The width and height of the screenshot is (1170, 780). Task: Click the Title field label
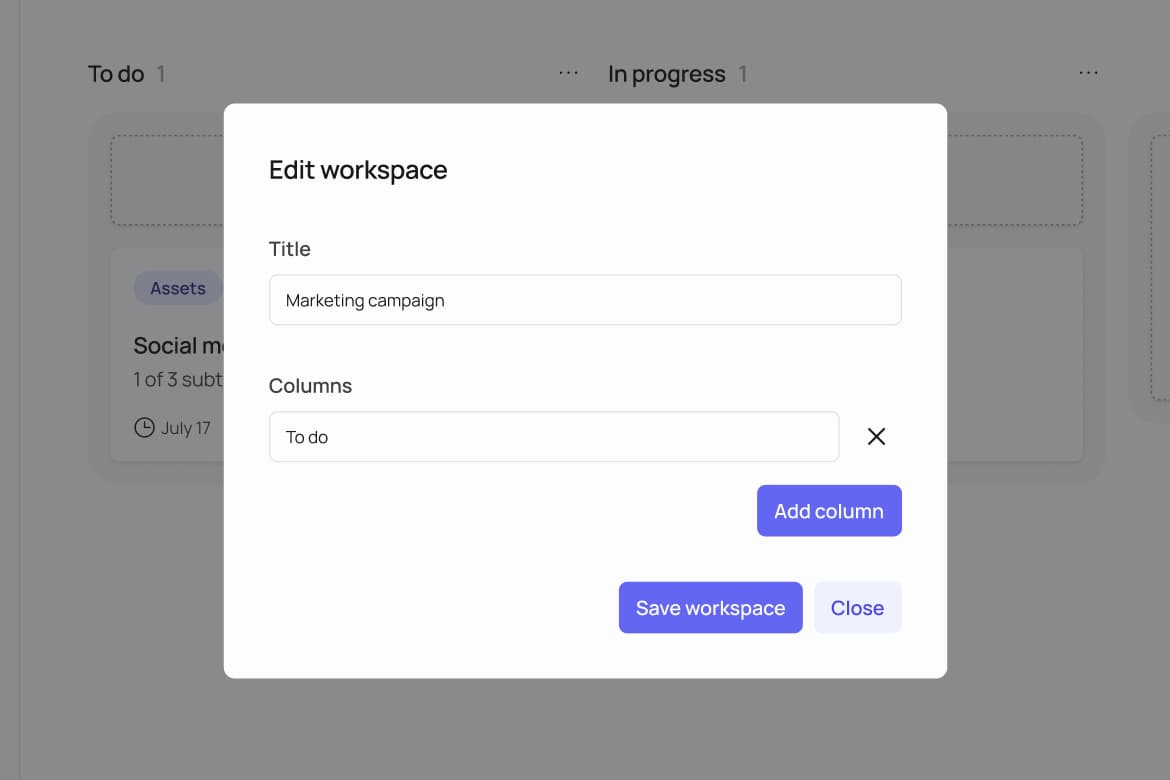(290, 249)
